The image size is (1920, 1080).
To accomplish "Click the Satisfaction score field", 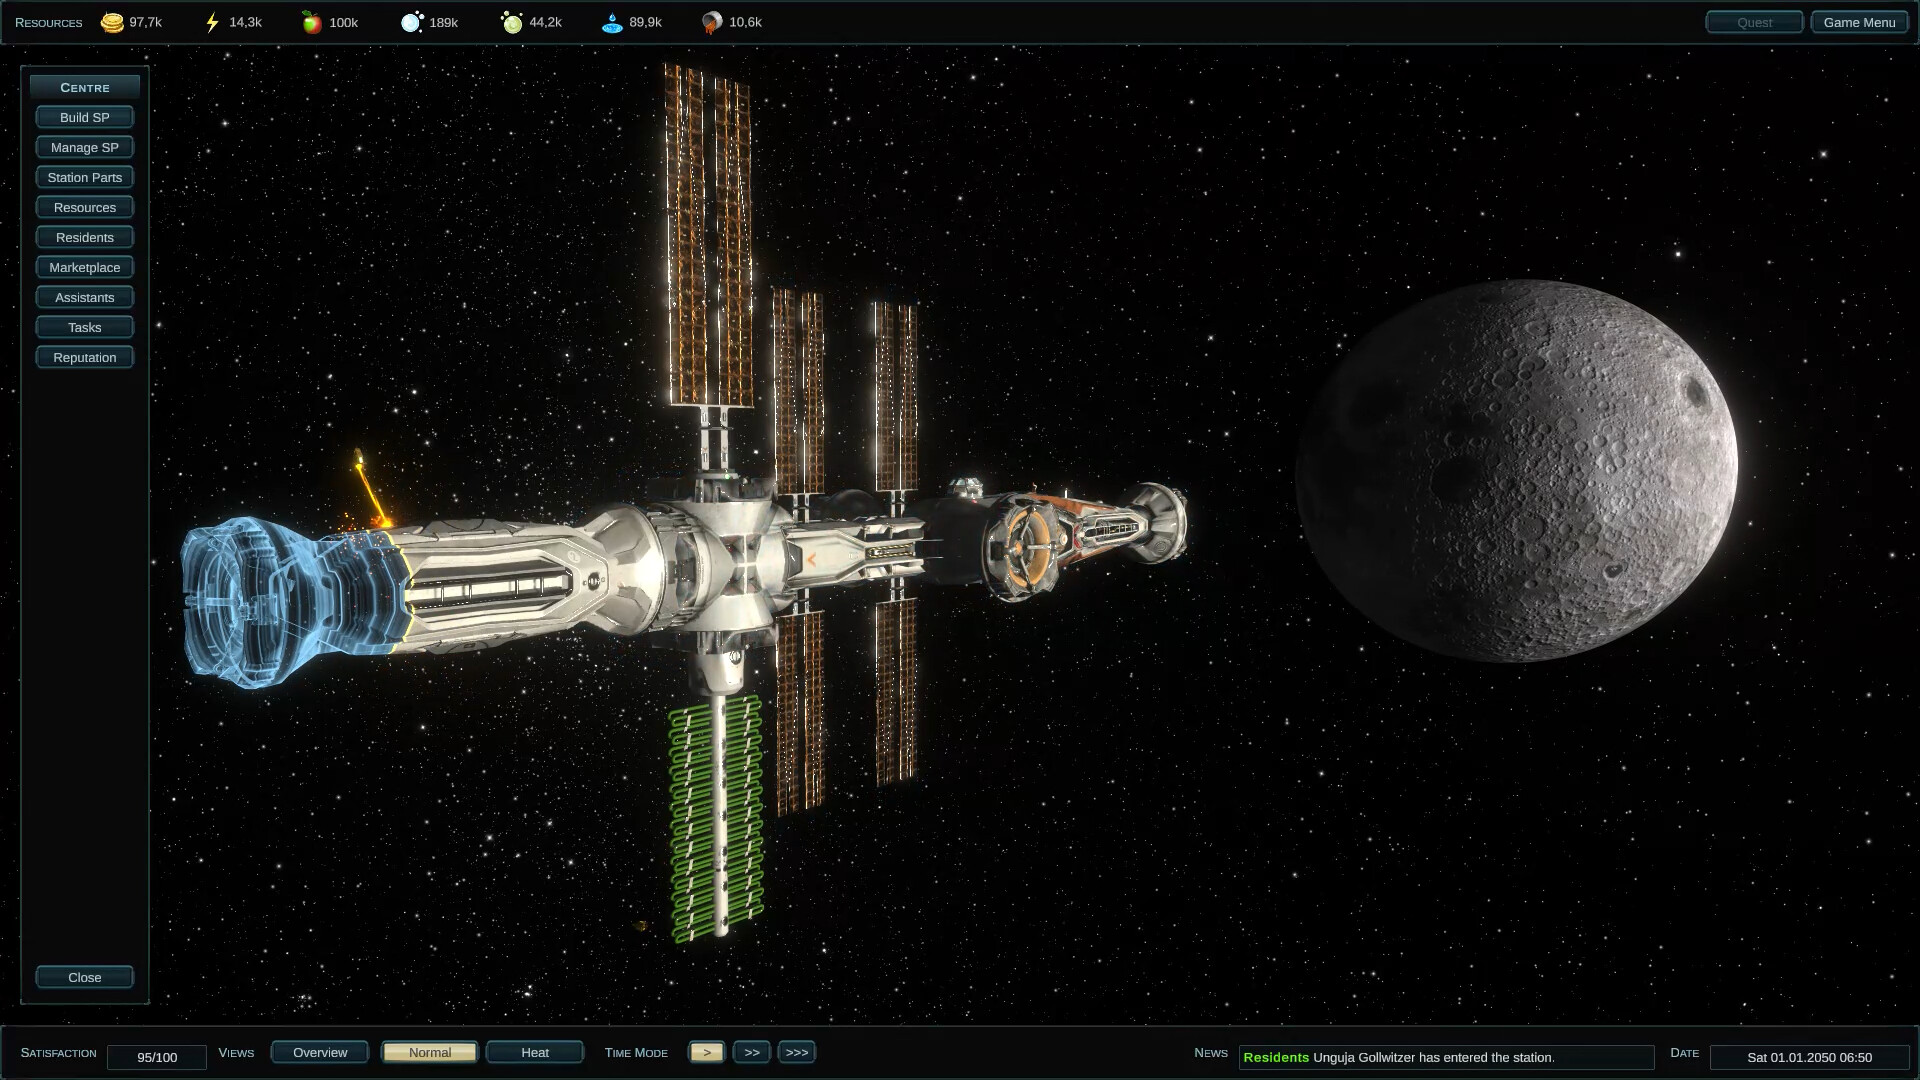I will tap(156, 1057).
